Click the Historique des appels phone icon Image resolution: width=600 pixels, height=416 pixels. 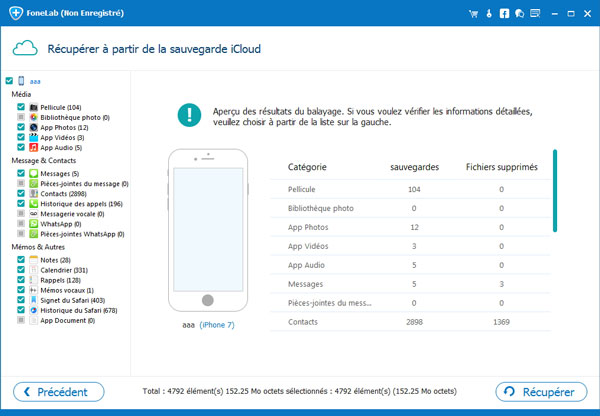point(34,204)
